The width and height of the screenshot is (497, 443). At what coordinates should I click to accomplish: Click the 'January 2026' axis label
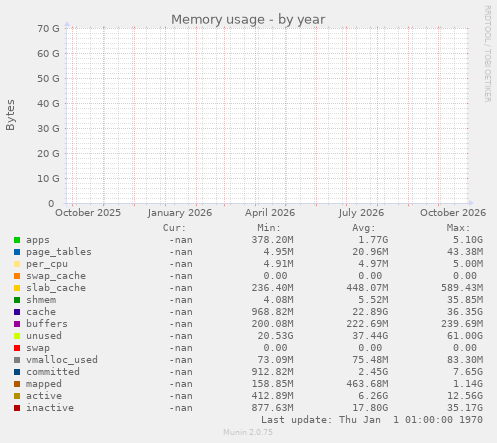[x=180, y=213]
